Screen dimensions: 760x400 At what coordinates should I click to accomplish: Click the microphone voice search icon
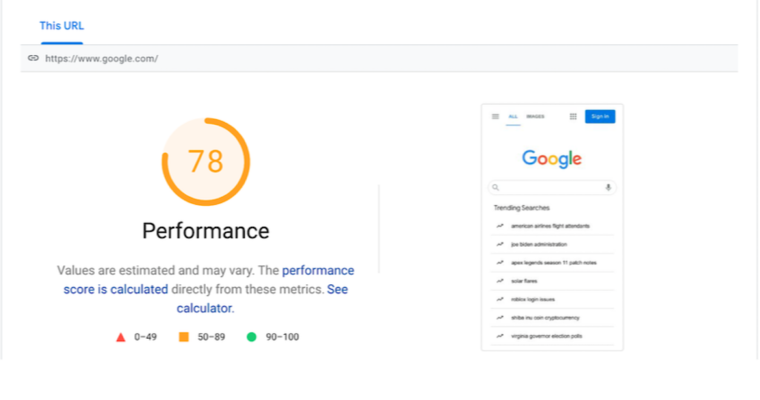click(607, 187)
